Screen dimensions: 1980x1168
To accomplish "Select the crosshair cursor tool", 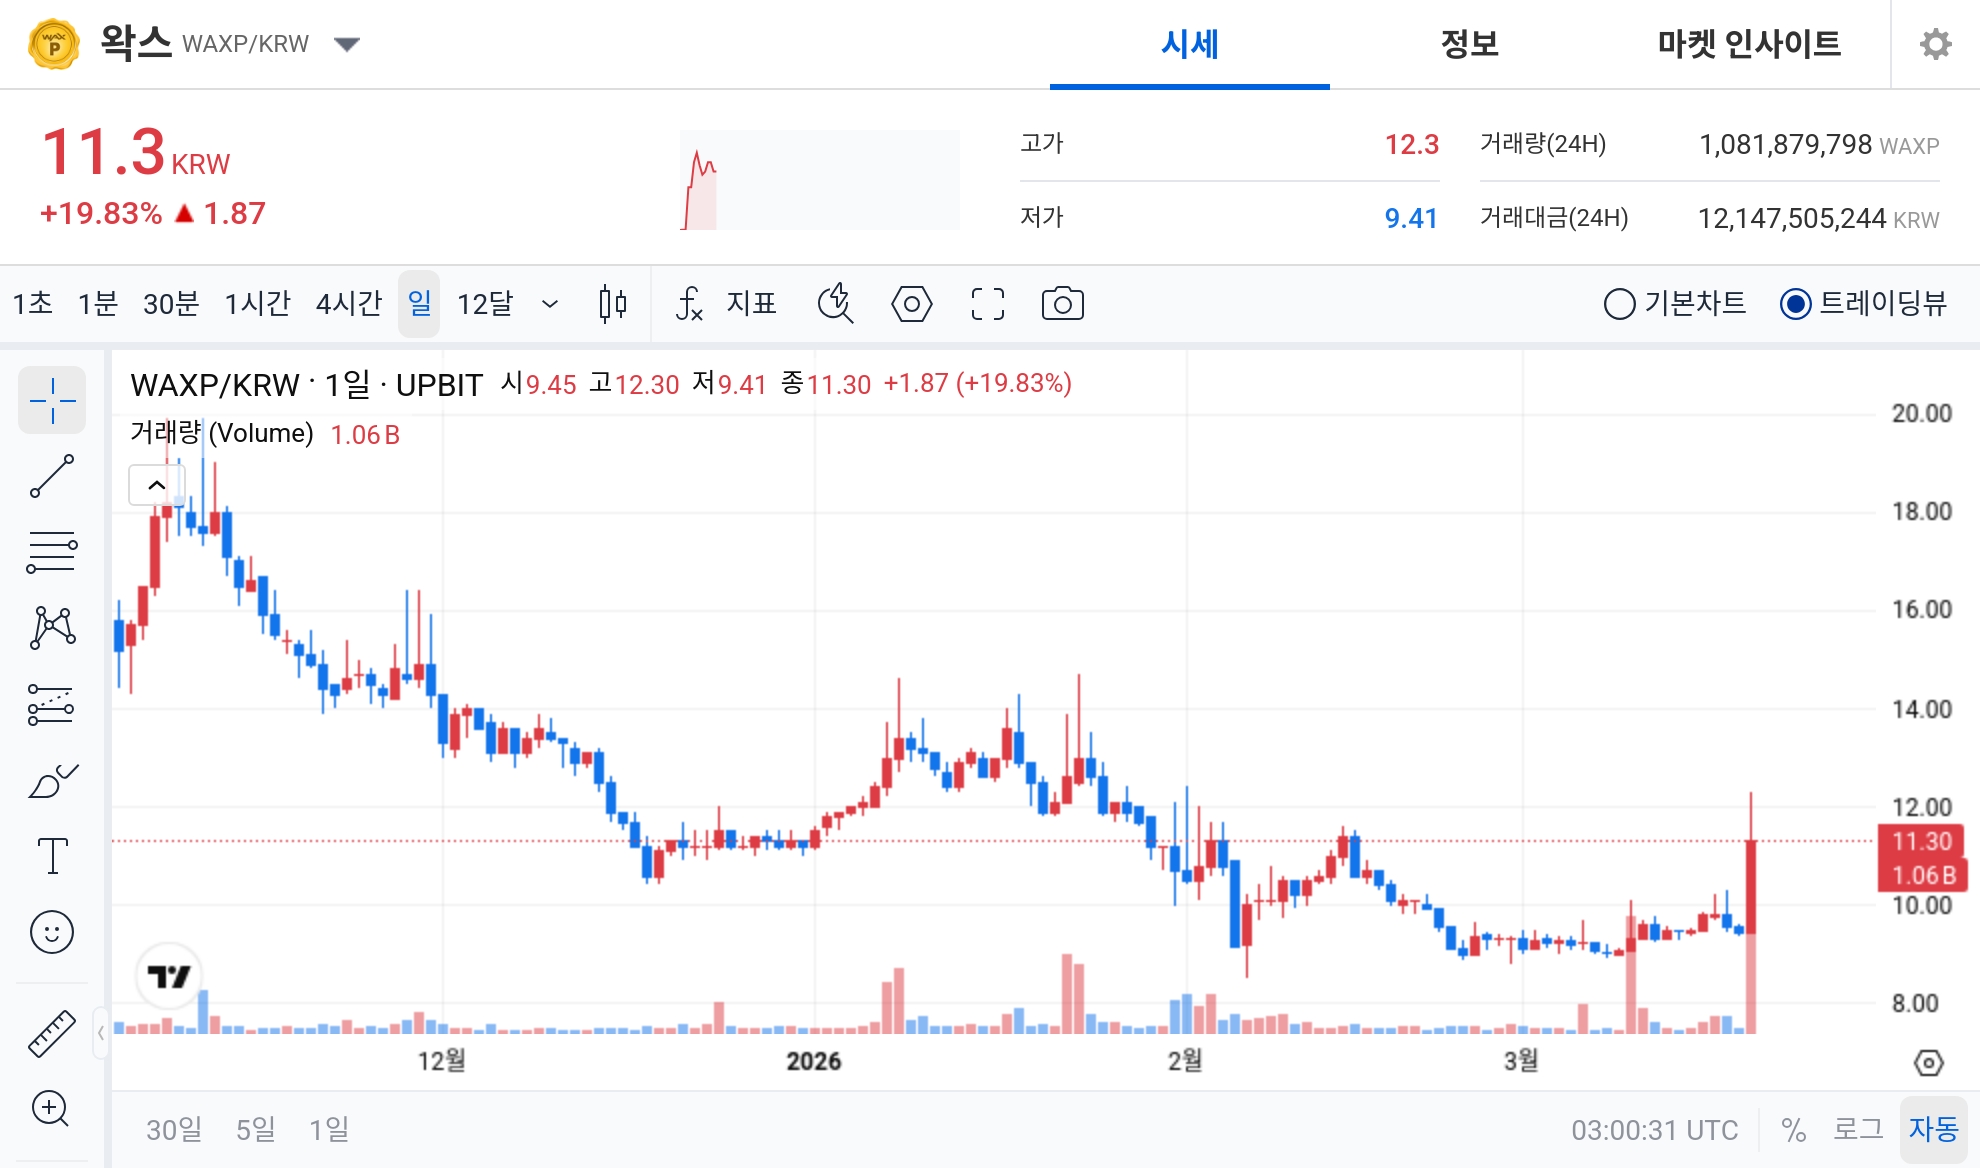I will [52, 400].
